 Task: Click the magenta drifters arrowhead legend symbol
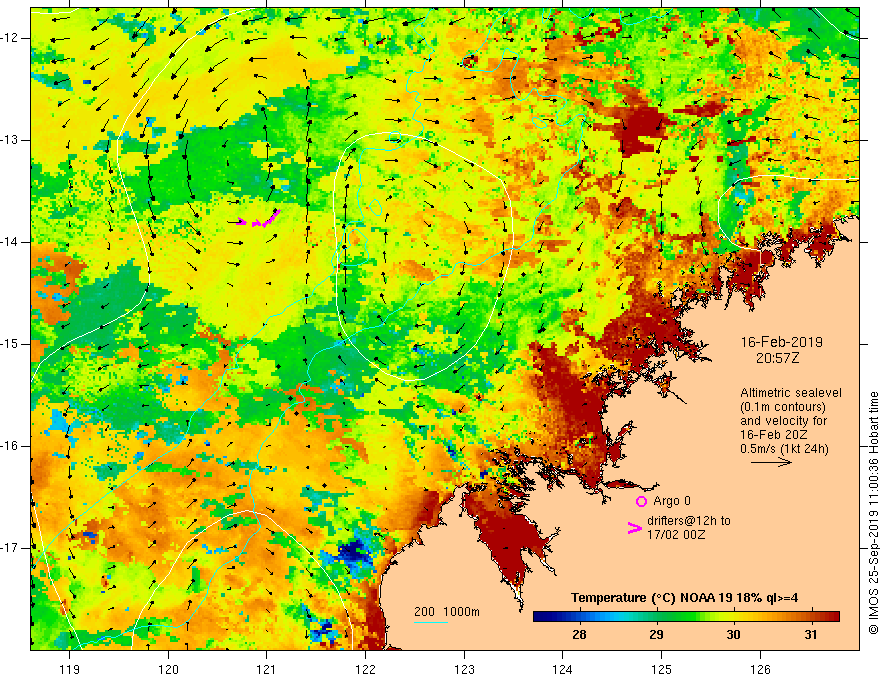tap(635, 528)
